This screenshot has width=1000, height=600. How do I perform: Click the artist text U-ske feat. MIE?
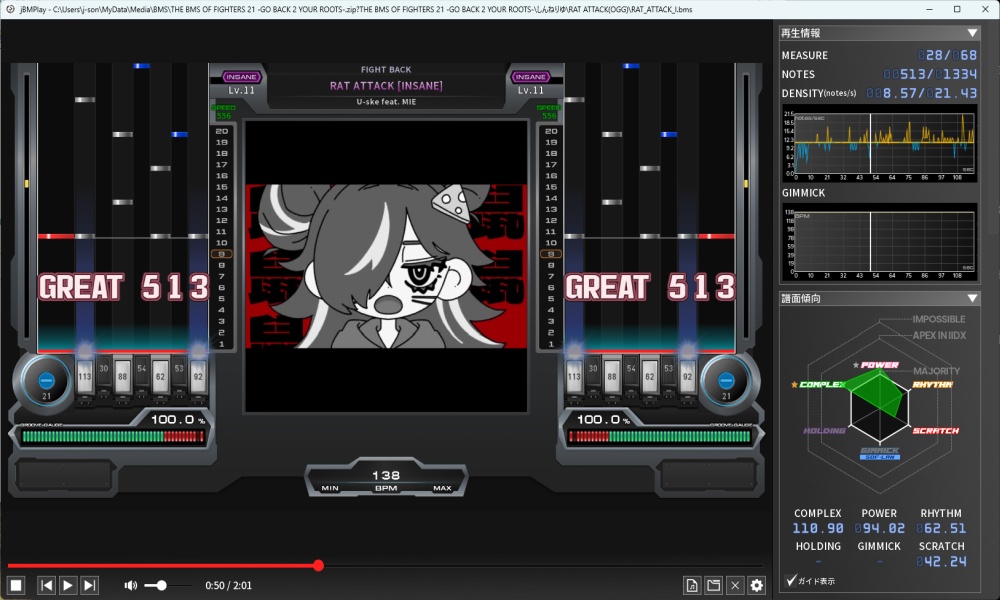(386, 102)
